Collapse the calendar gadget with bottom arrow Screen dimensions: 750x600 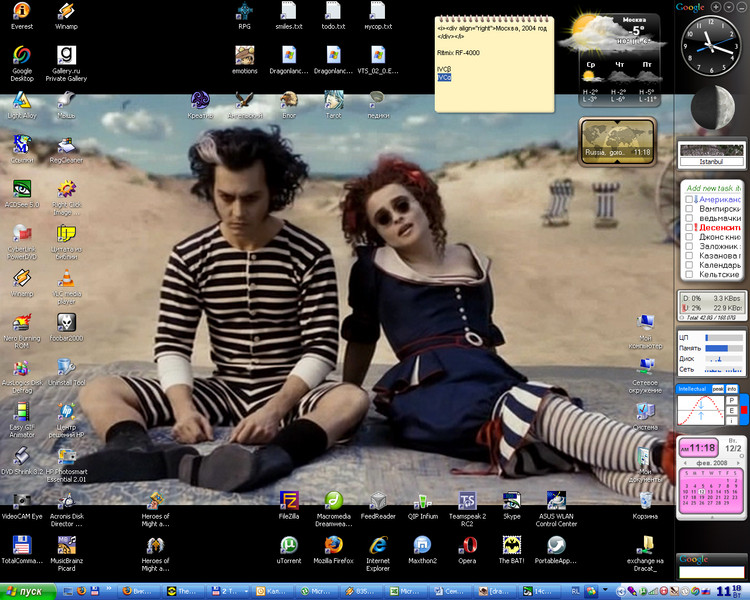pos(712,517)
